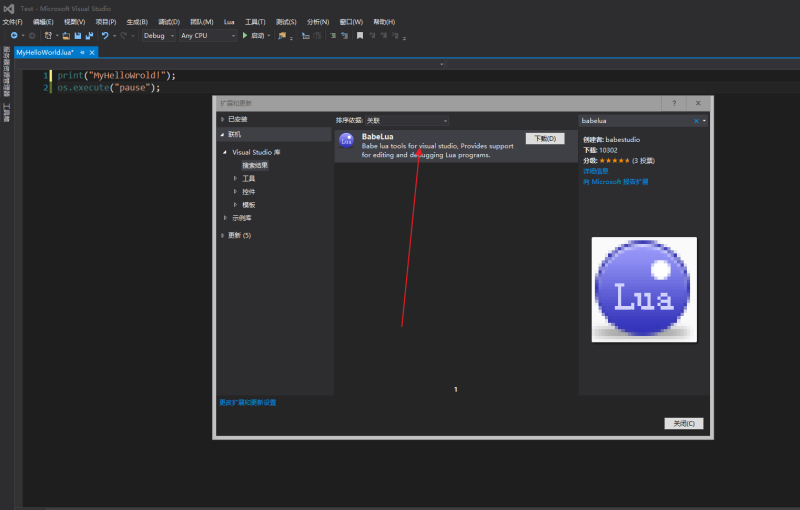Click the small BabeLua icon in results
The height and width of the screenshot is (510, 800).
[x=346, y=140]
